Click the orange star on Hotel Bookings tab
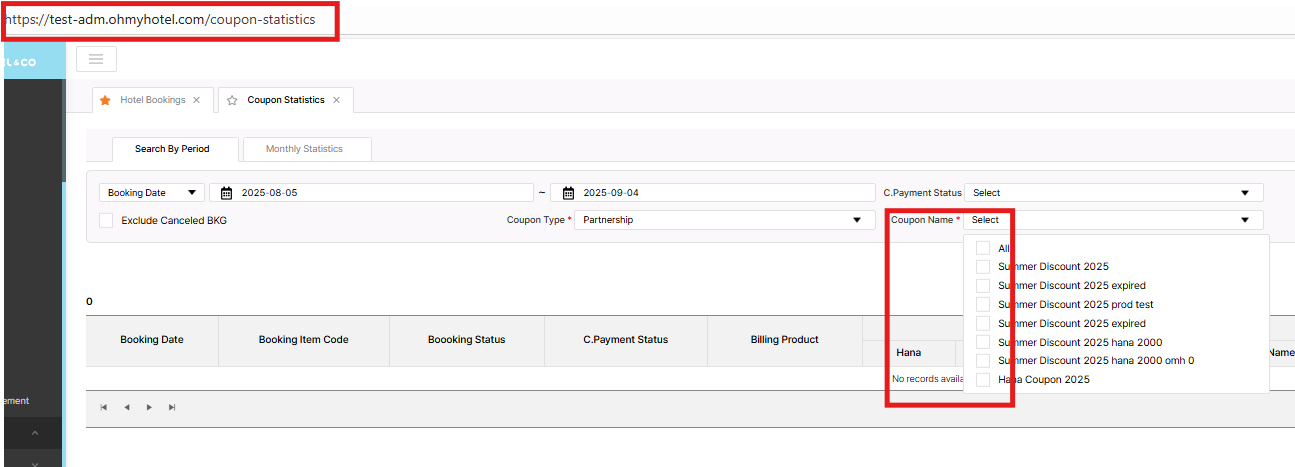The height and width of the screenshot is (467, 1295). pos(105,100)
